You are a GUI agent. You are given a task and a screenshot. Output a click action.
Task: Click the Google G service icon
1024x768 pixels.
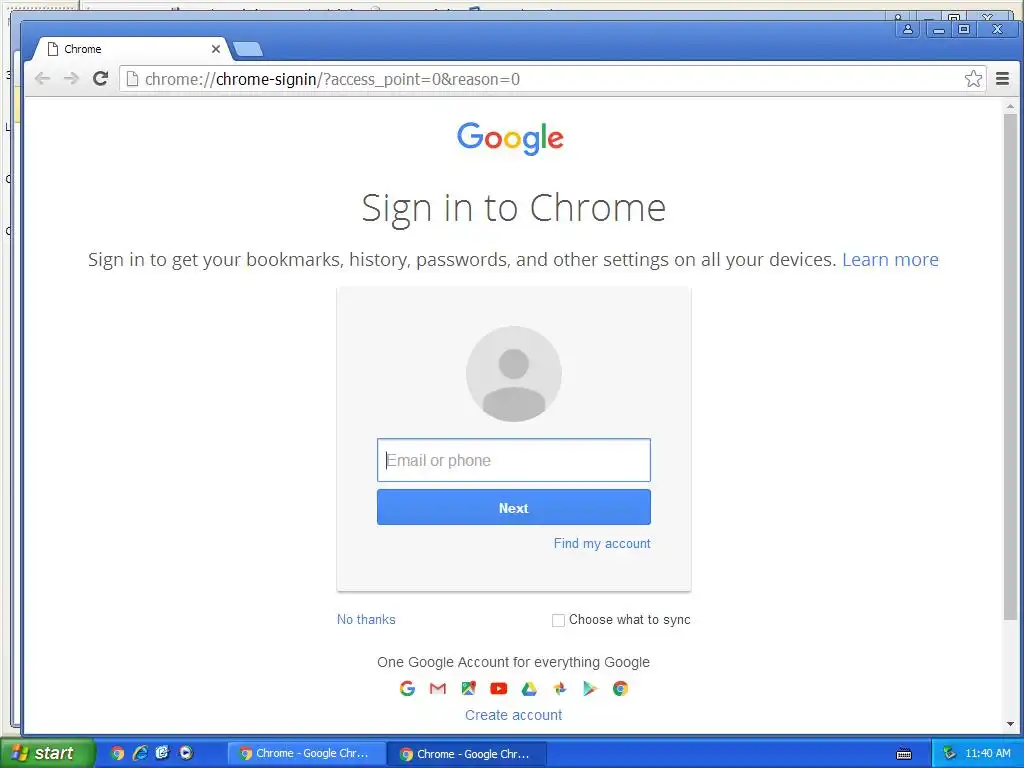(408, 688)
